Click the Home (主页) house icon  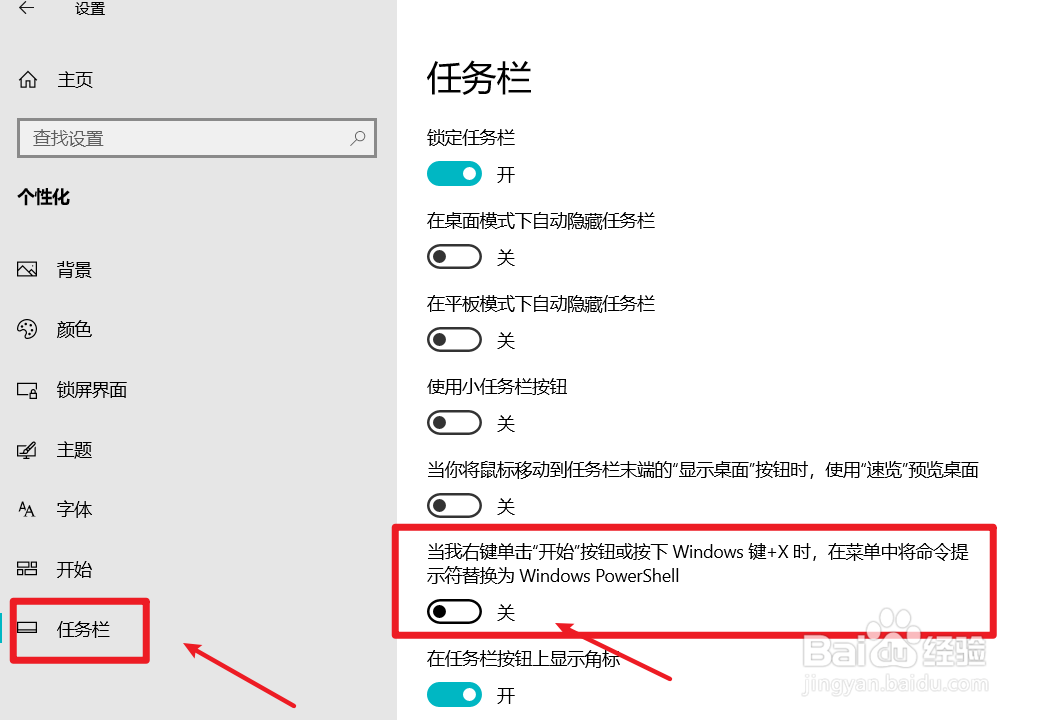tap(28, 79)
